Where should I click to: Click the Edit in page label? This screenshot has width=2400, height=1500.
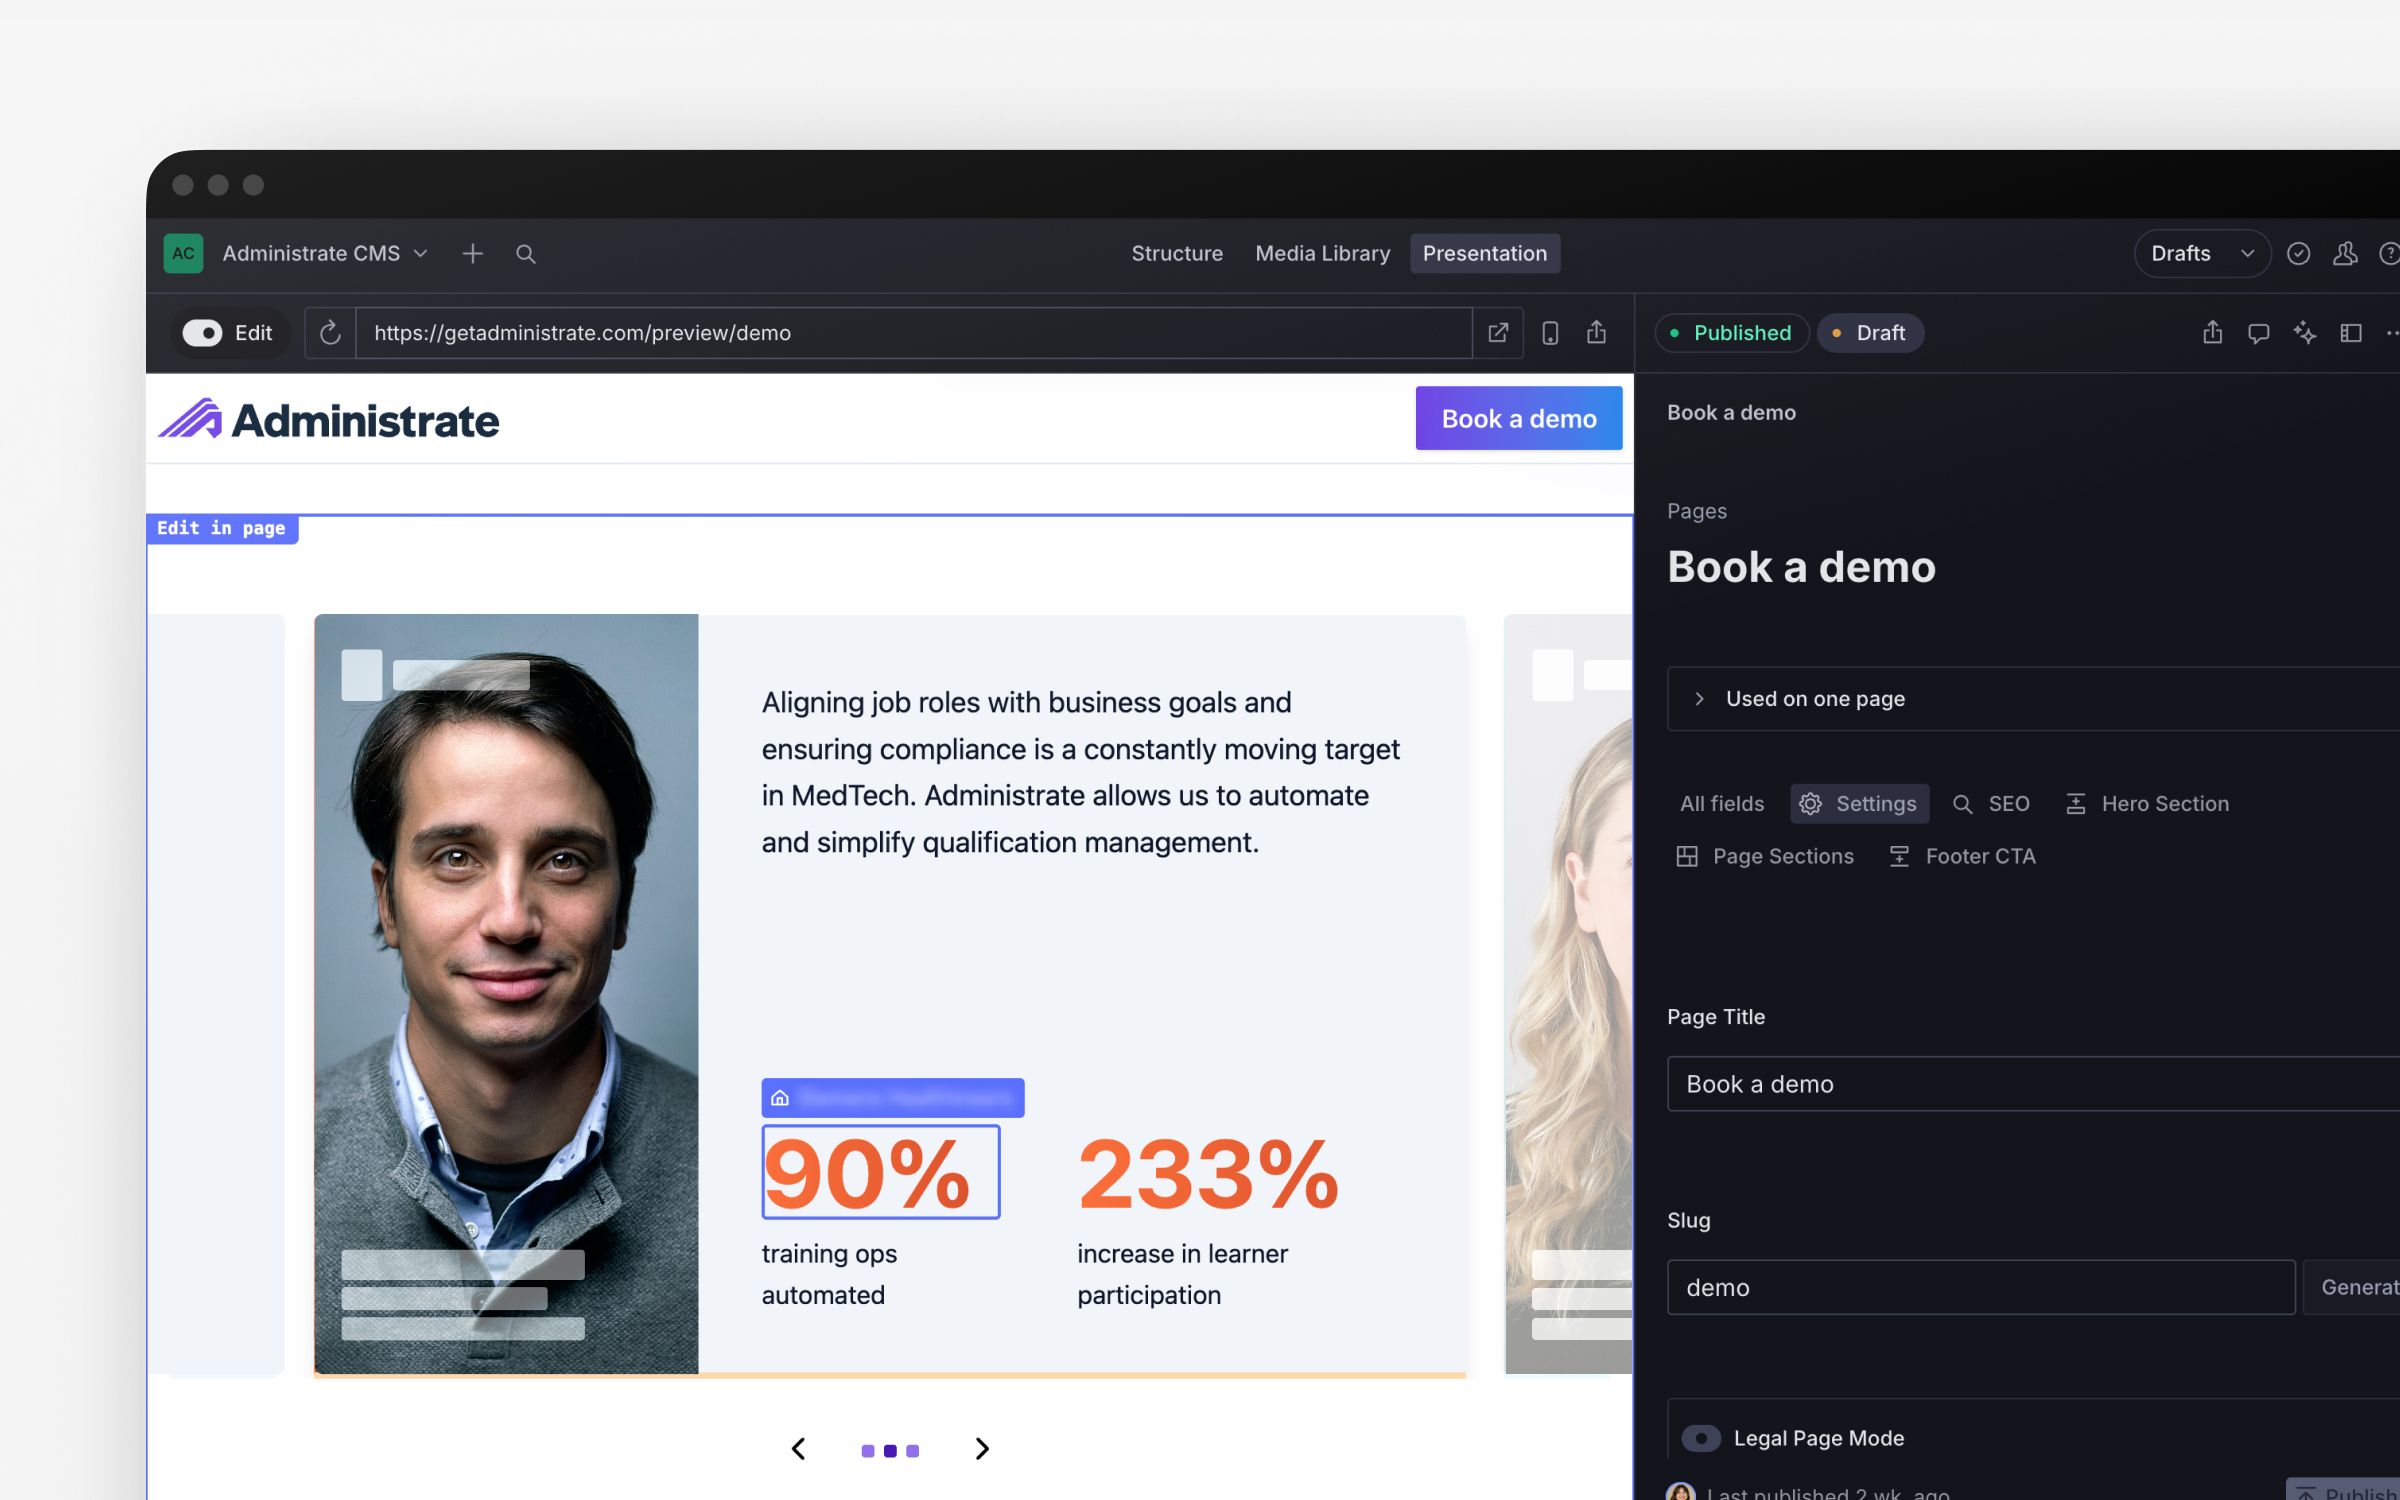click(222, 528)
